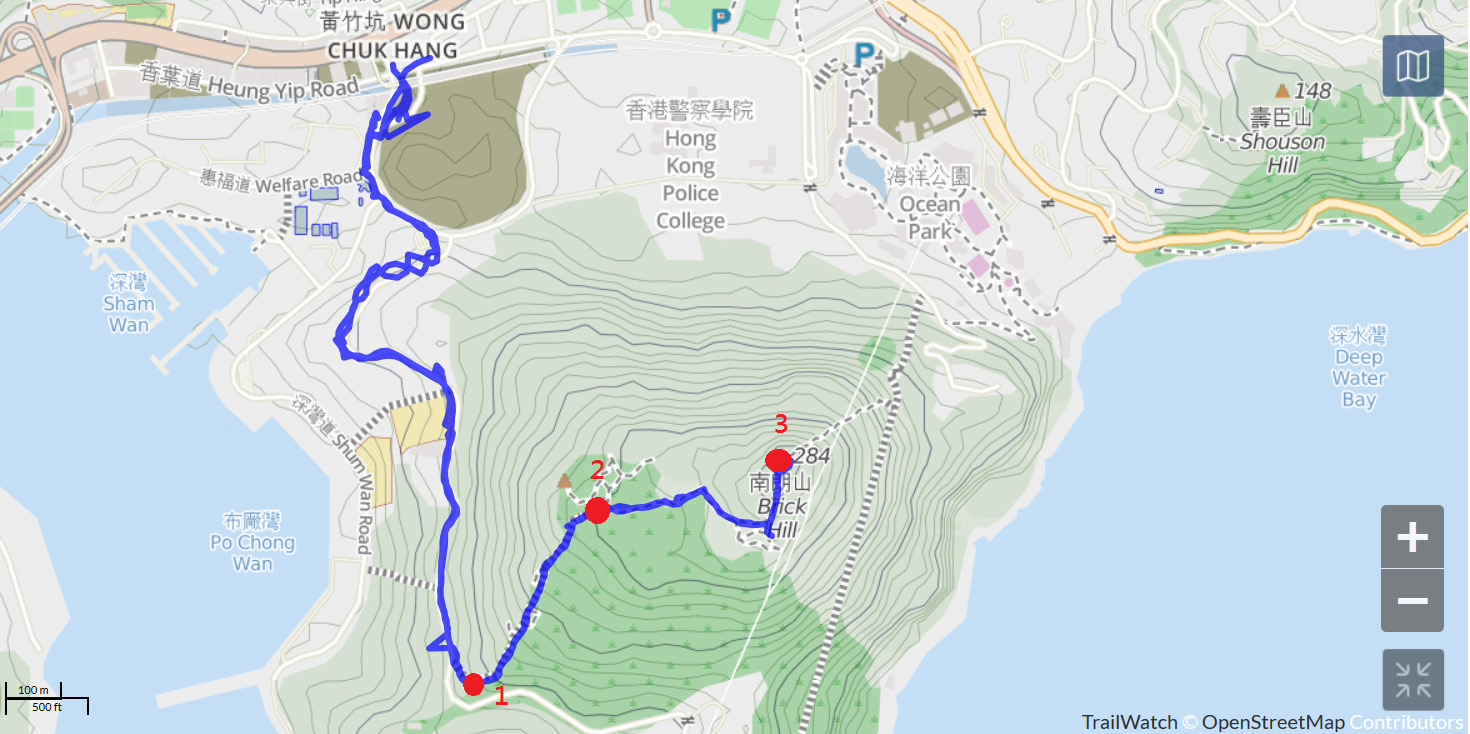1470x734 pixels.
Task: Click the Wong Chuk Hang place label
Action: (x=391, y=36)
